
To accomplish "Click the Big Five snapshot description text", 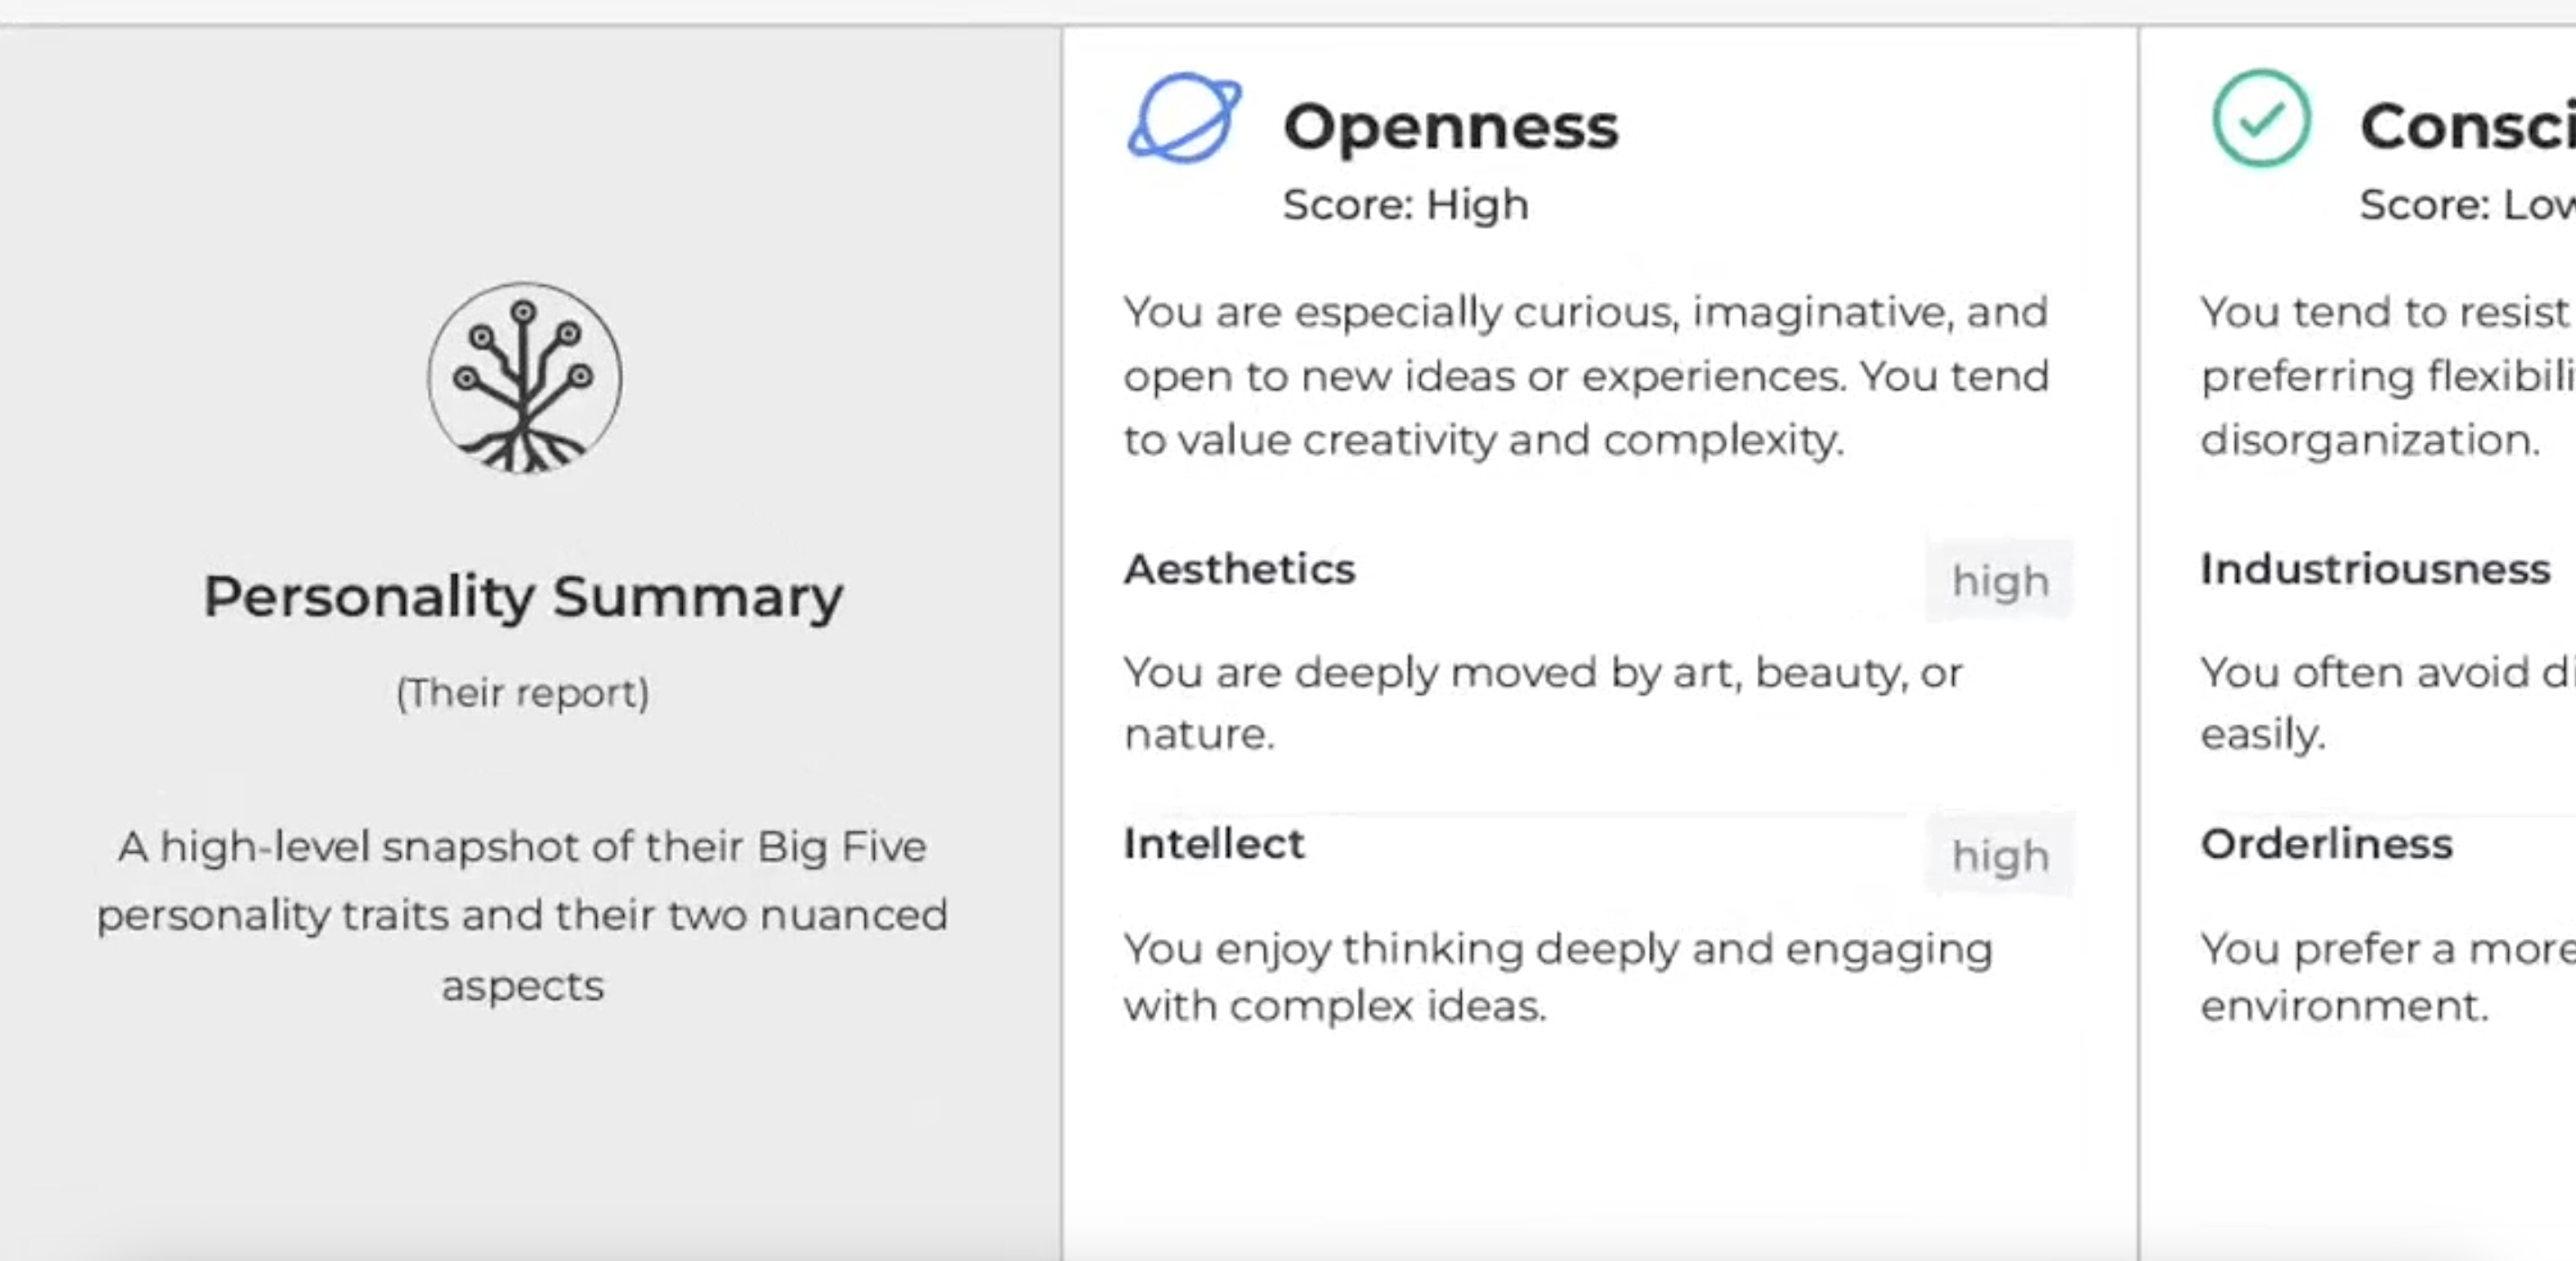I will click(x=523, y=915).
